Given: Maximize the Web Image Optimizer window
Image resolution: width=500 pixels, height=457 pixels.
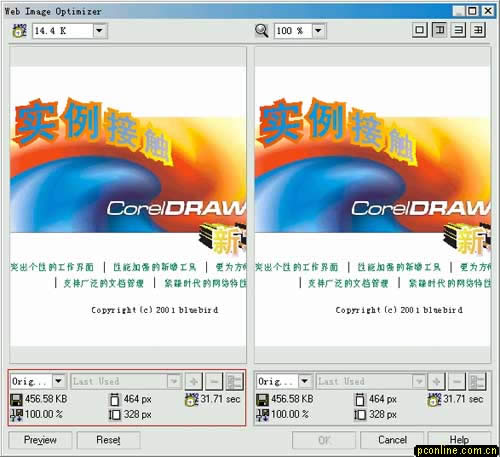Looking at the screenshot, I should click(x=473, y=11).
